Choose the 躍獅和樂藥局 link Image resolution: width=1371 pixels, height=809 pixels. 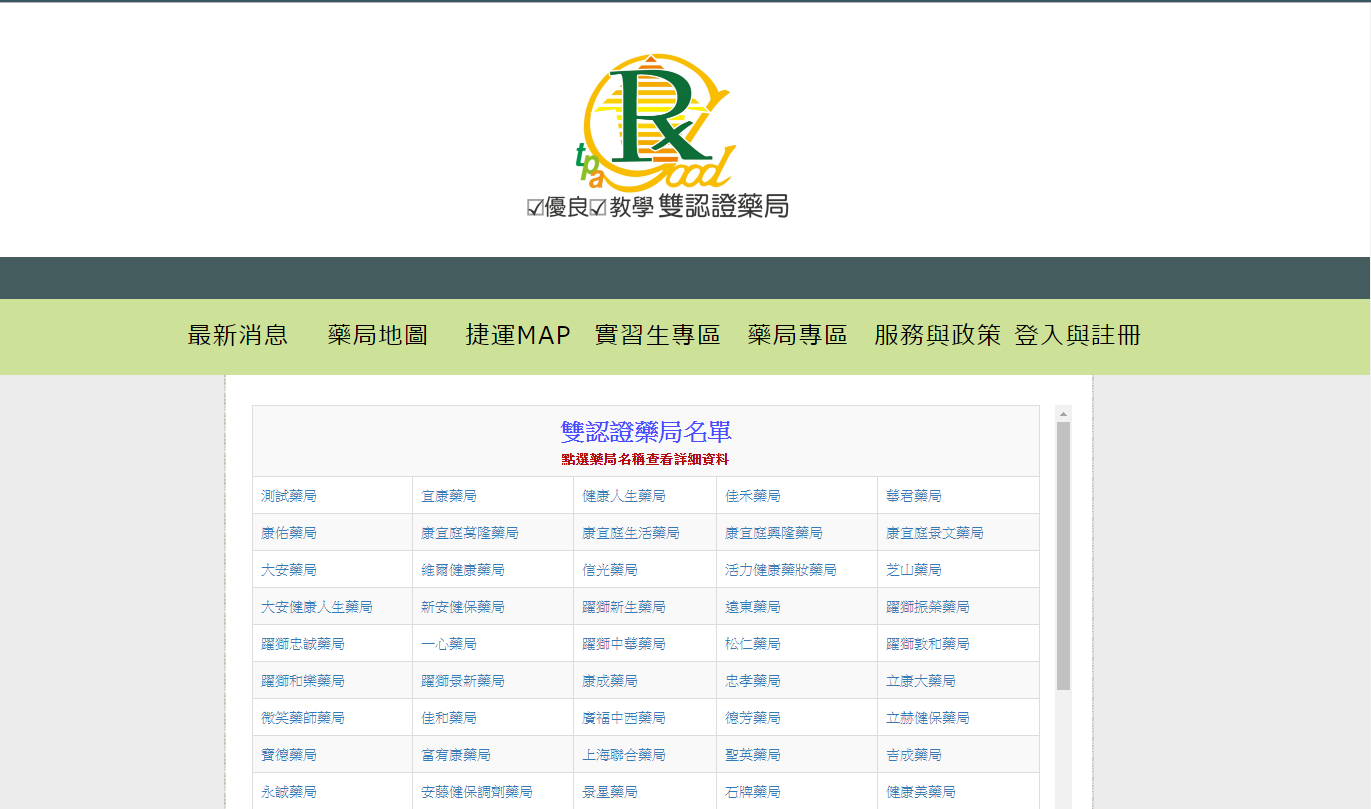pyautogui.click(x=303, y=681)
